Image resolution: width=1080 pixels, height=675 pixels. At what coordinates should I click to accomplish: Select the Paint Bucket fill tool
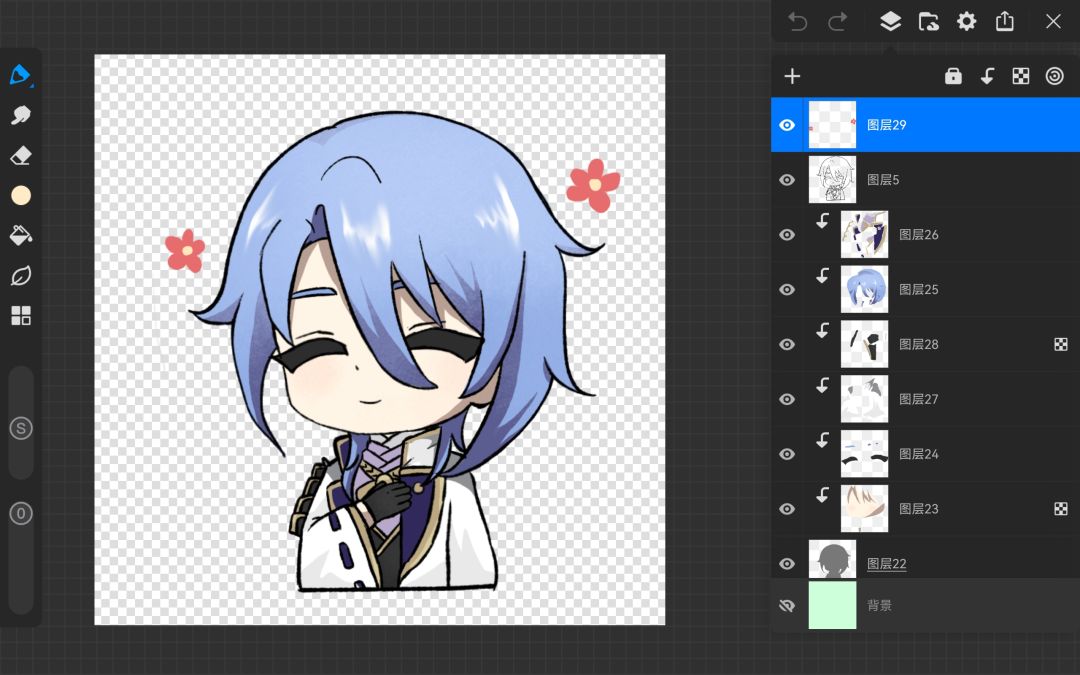coord(21,236)
